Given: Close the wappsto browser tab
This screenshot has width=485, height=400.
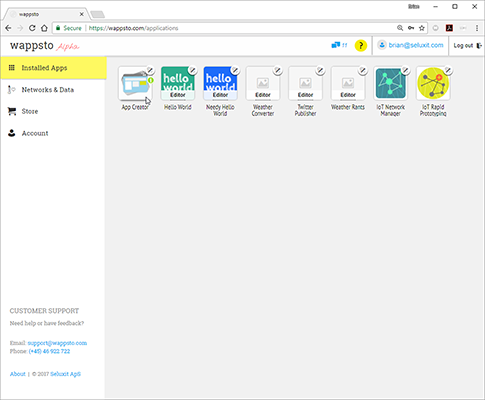Looking at the screenshot, I should coord(81,14).
